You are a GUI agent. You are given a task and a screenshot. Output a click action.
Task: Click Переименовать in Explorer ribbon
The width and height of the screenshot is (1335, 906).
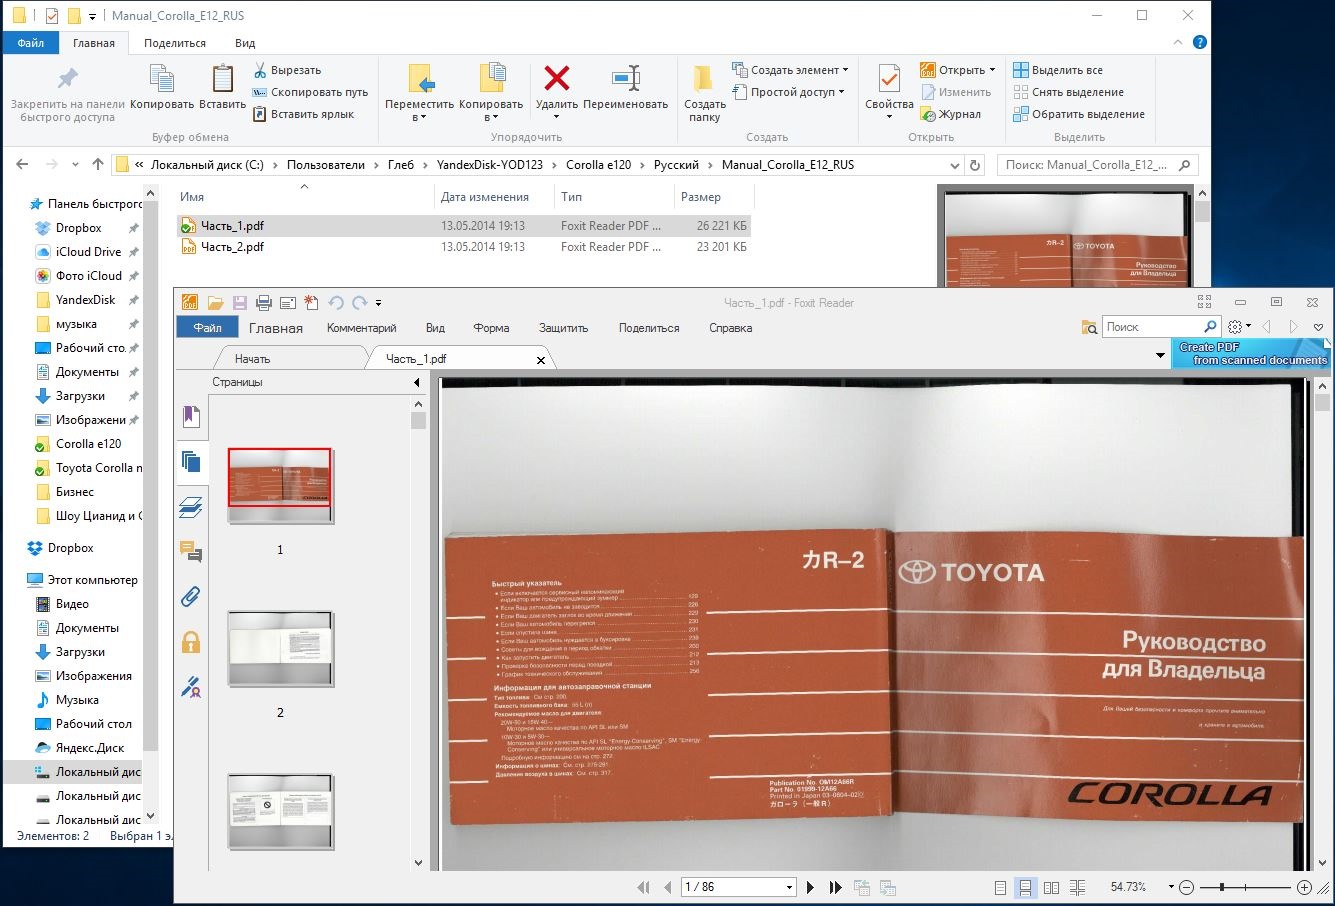pyautogui.click(x=626, y=88)
